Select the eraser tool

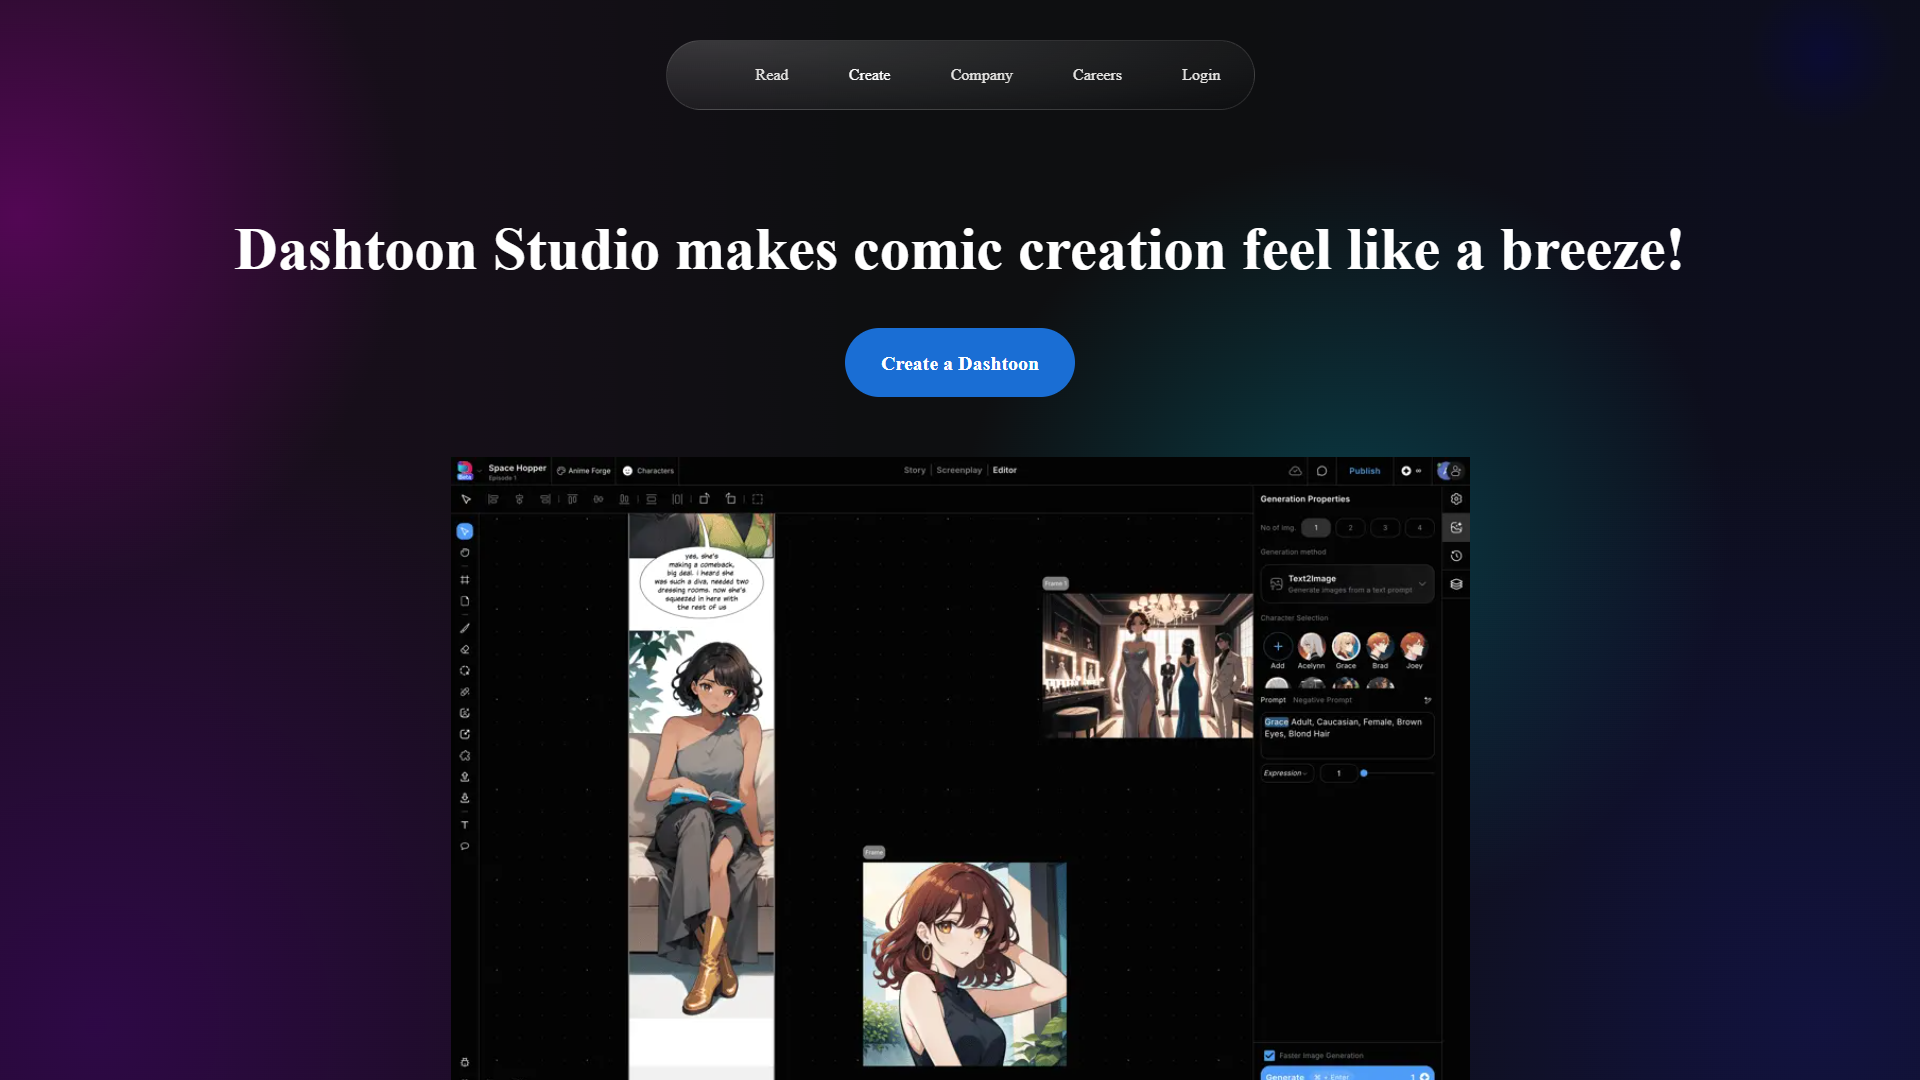pos(465,650)
